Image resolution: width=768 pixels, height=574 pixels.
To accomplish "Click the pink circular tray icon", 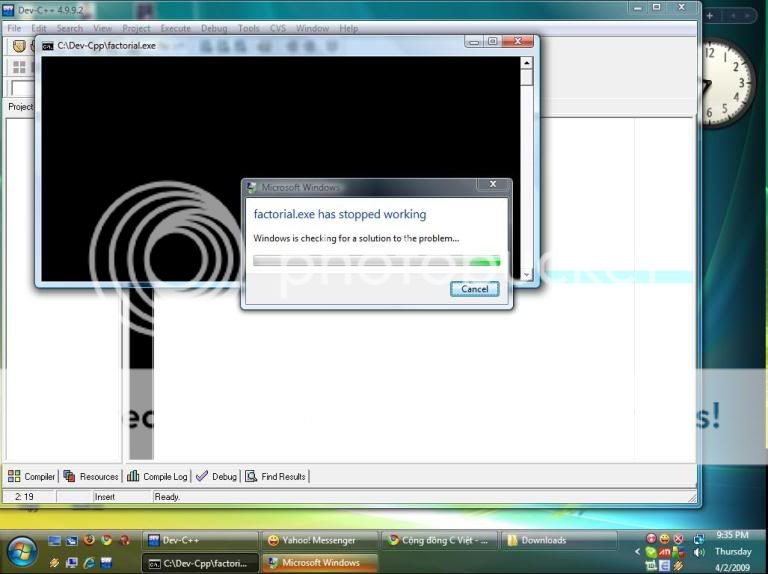I will 651,539.
